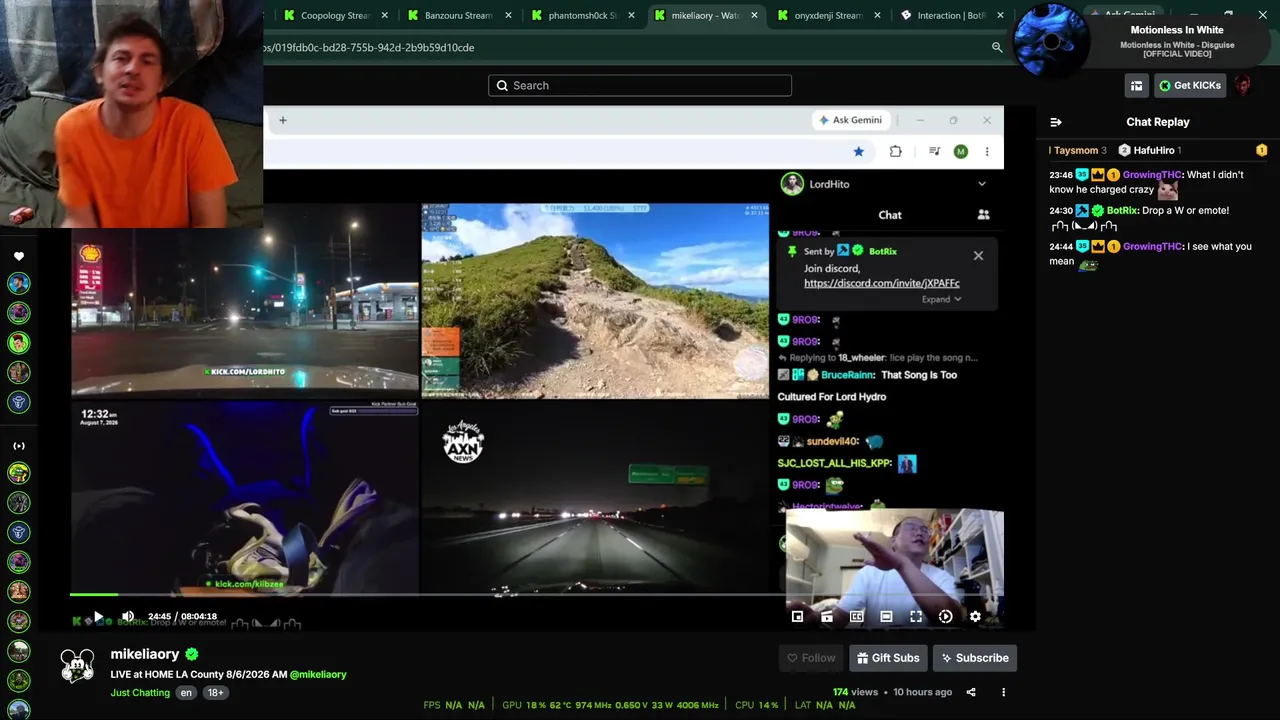Open Ask Gemini in embedded browser
1280x720 pixels.
point(851,120)
